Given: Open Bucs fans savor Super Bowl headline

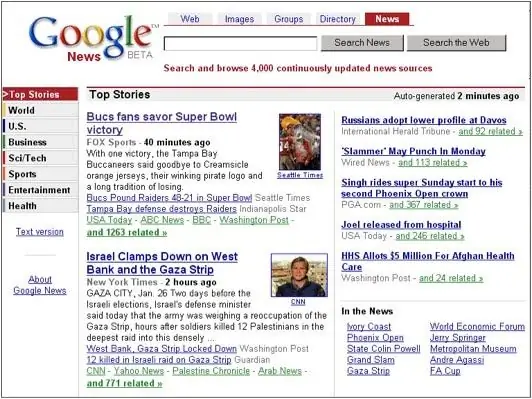Looking at the screenshot, I should click(x=162, y=123).
